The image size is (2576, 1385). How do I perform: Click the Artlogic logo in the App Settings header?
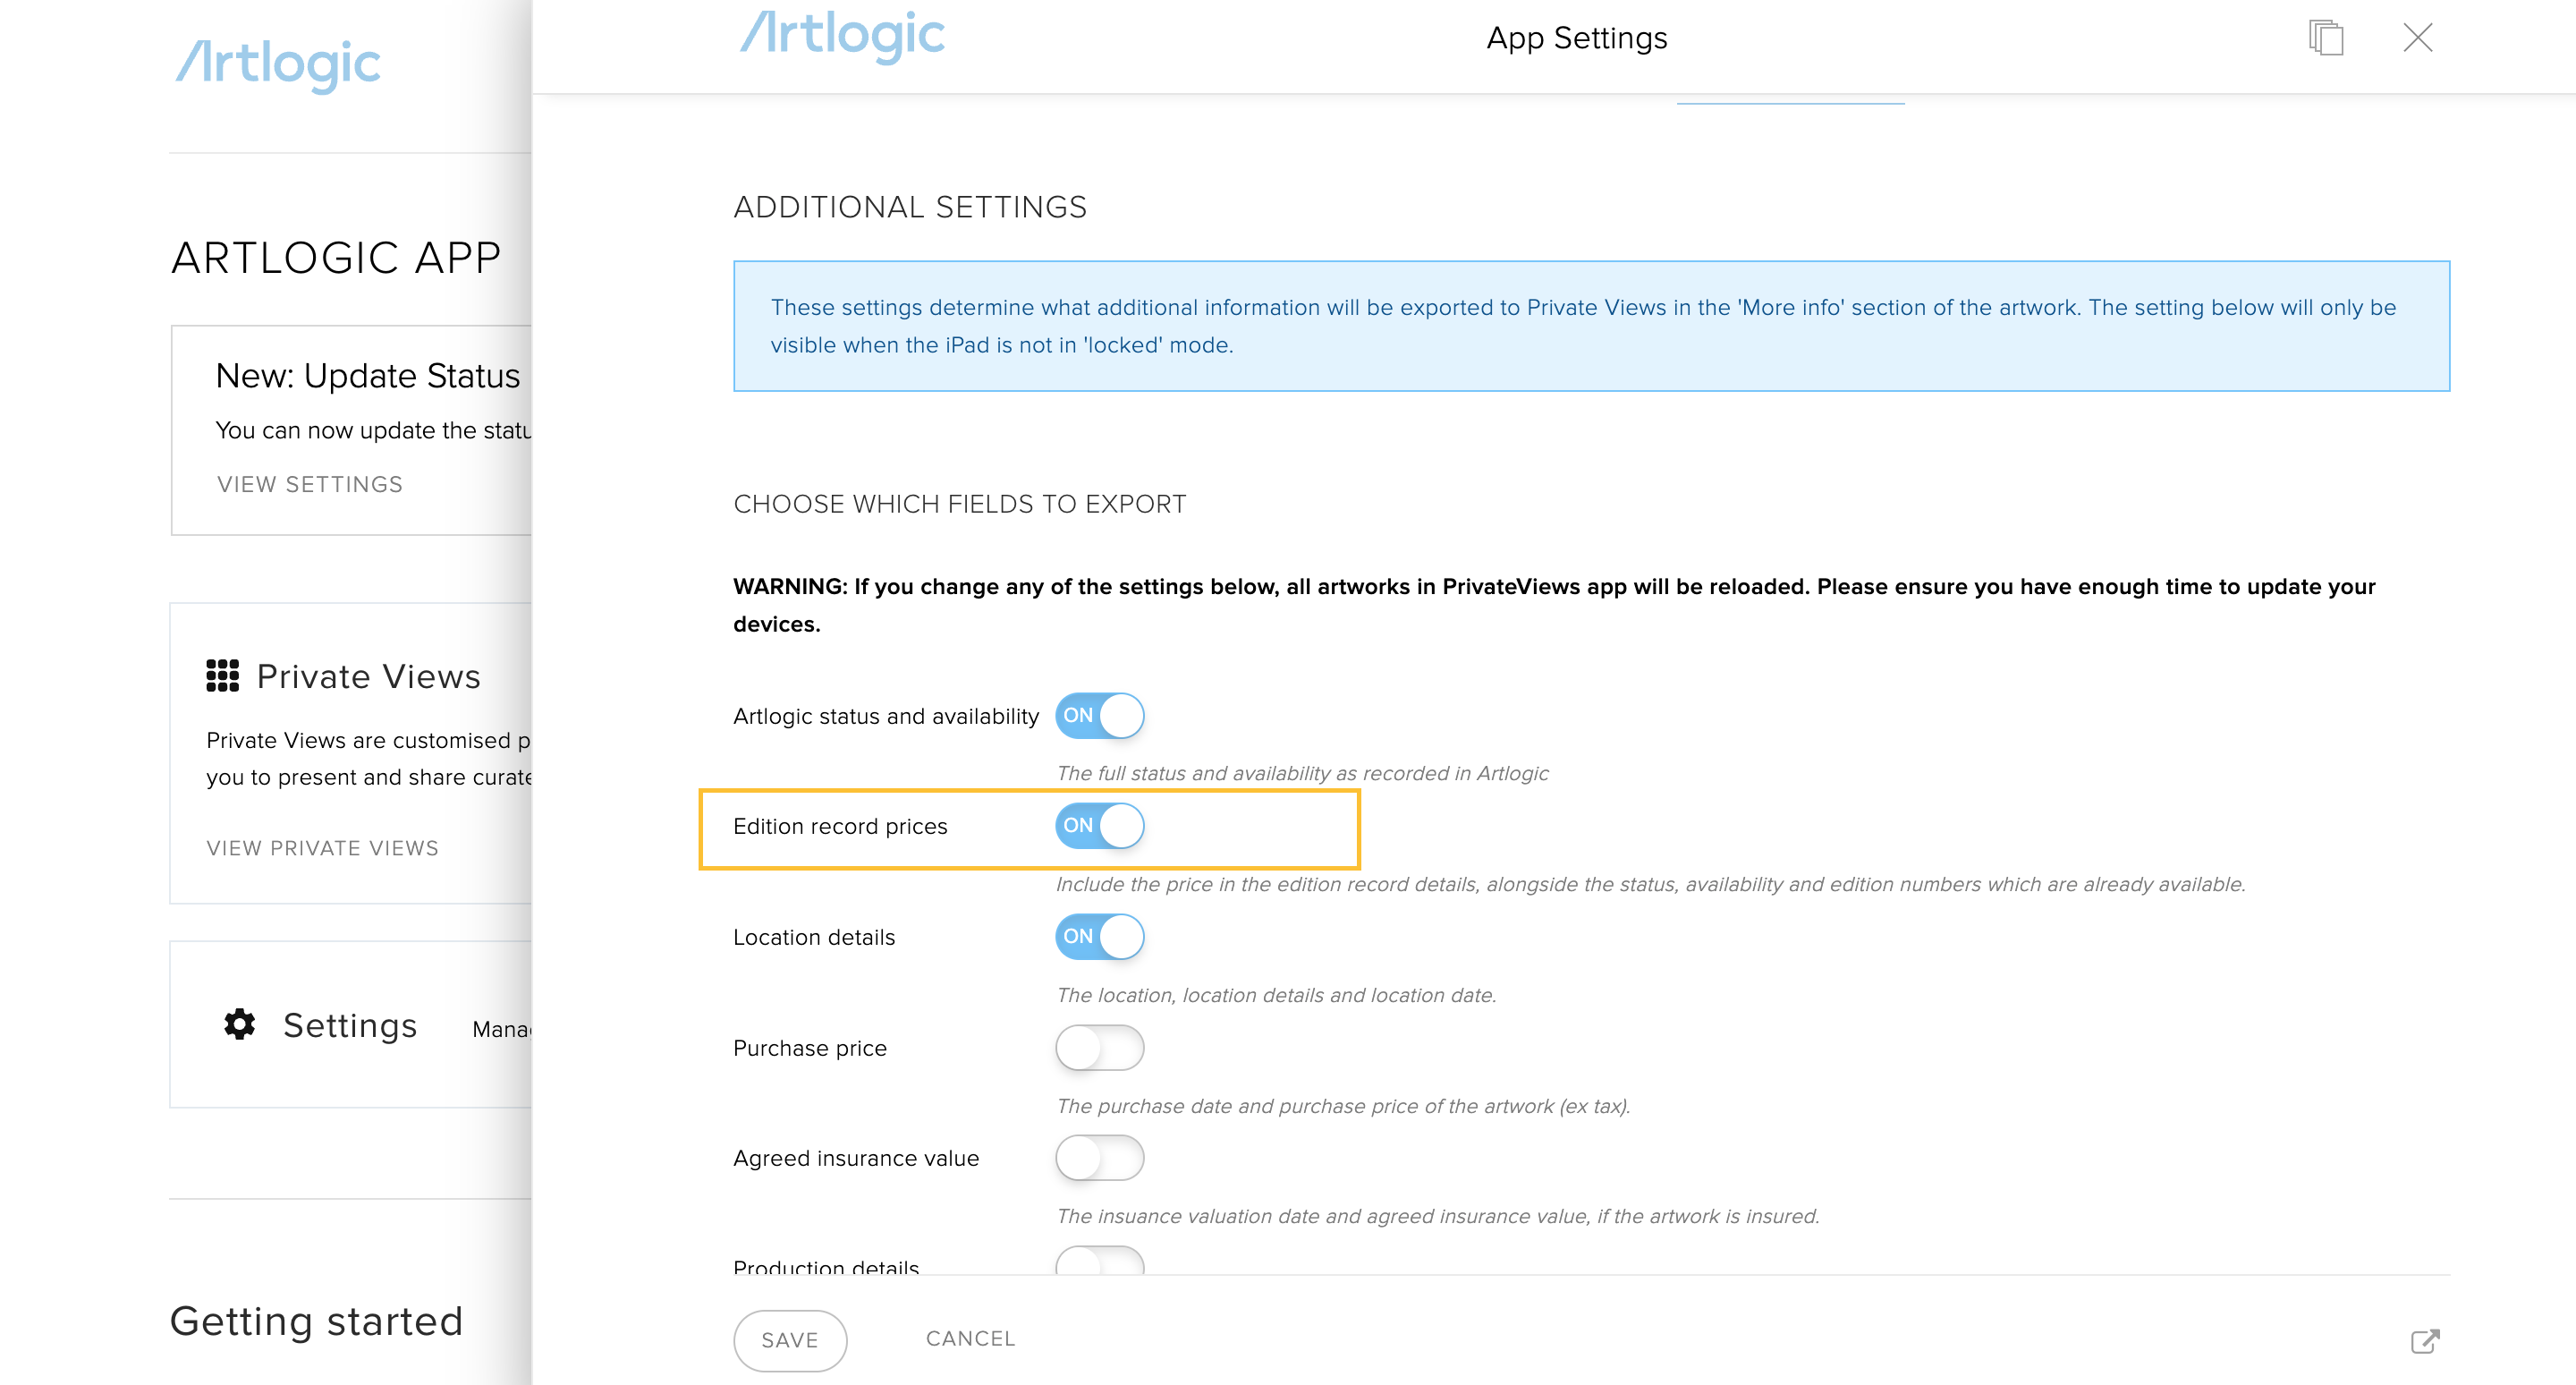pos(842,36)
